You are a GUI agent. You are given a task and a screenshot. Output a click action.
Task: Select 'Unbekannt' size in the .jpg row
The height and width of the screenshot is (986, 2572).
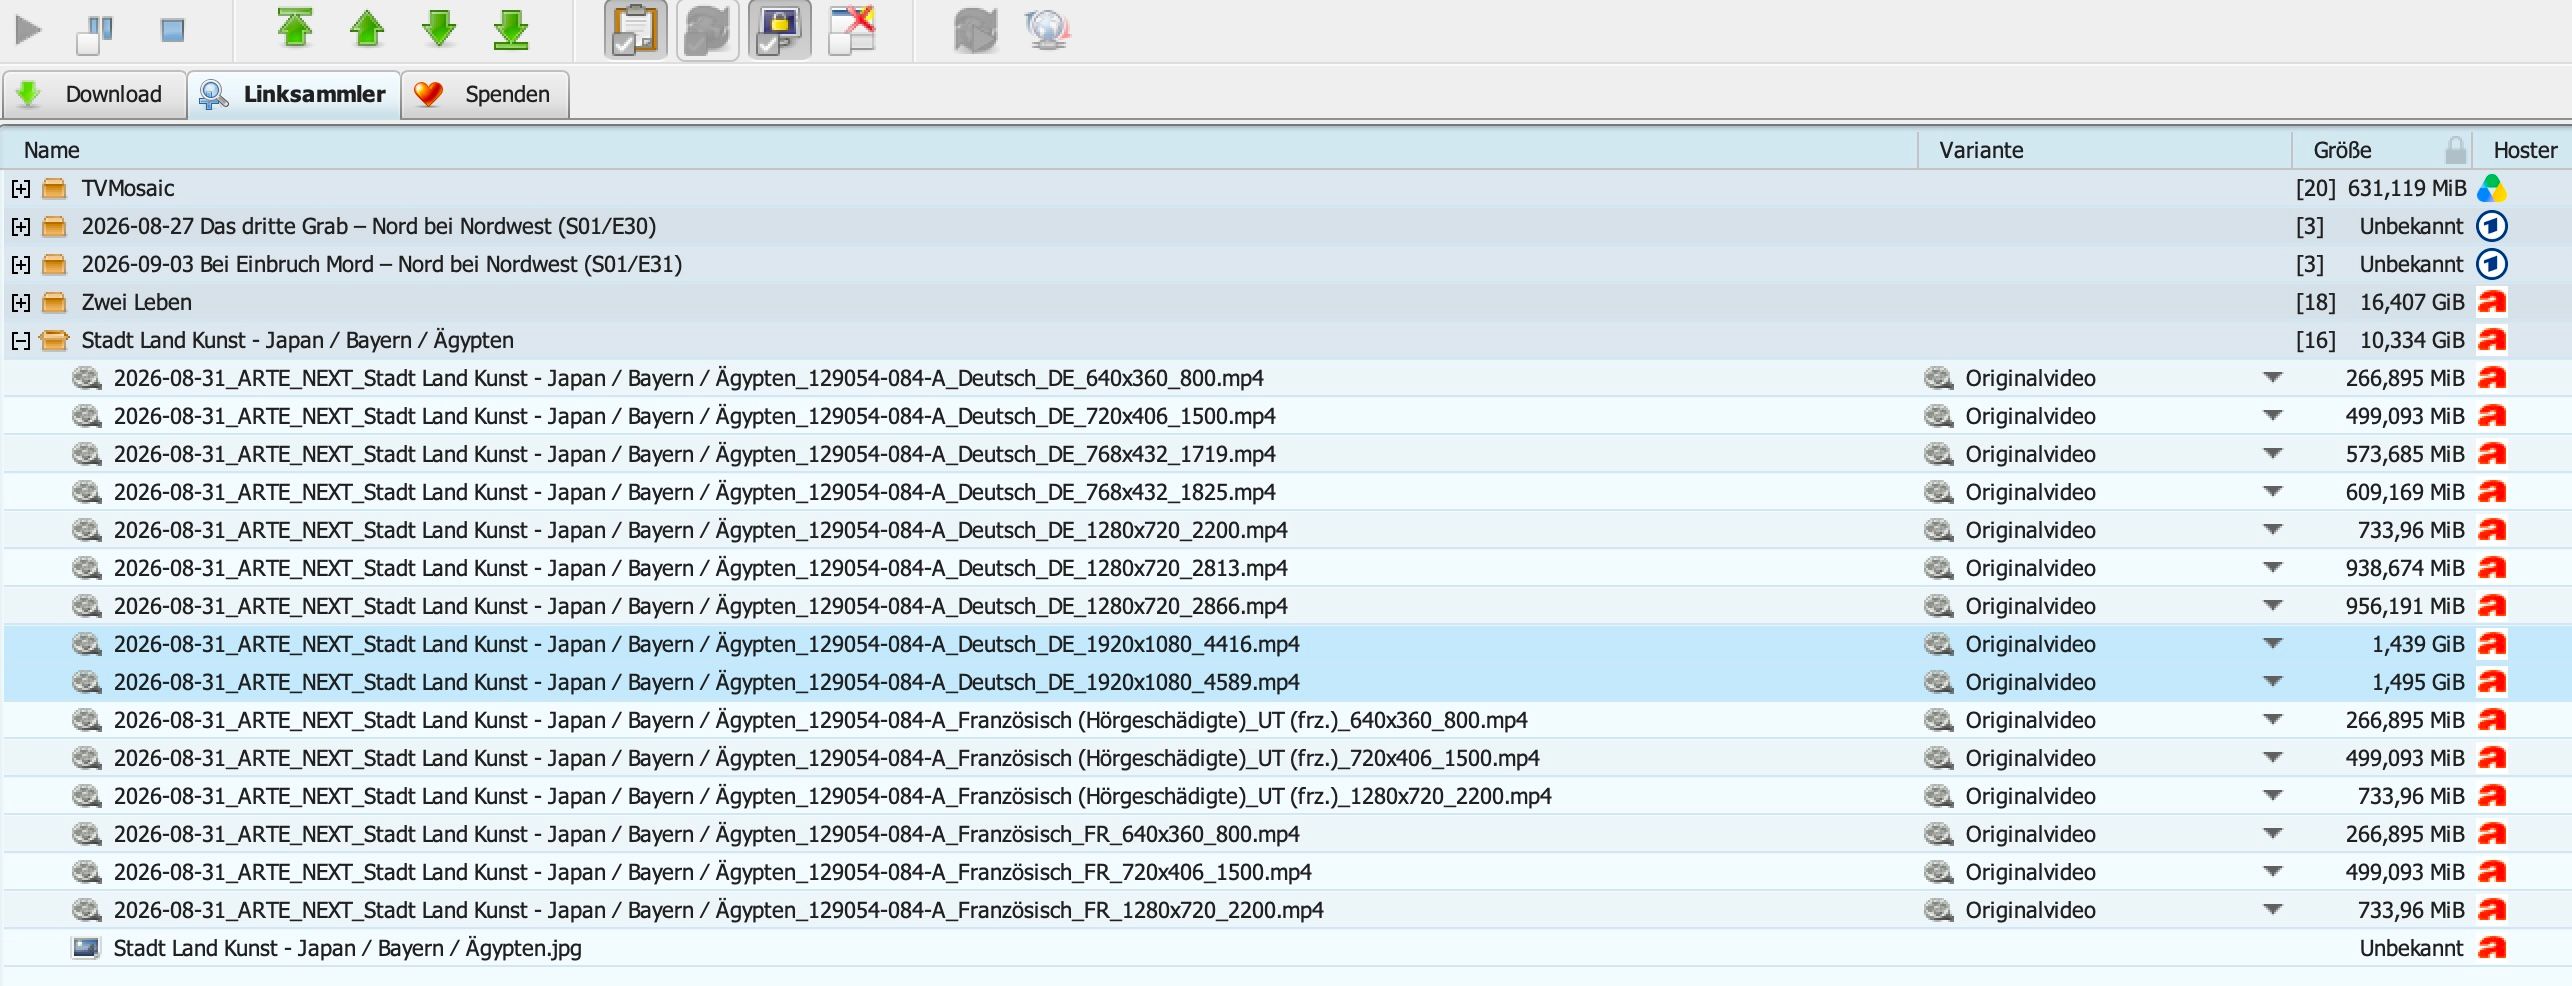click(2412, 948)
